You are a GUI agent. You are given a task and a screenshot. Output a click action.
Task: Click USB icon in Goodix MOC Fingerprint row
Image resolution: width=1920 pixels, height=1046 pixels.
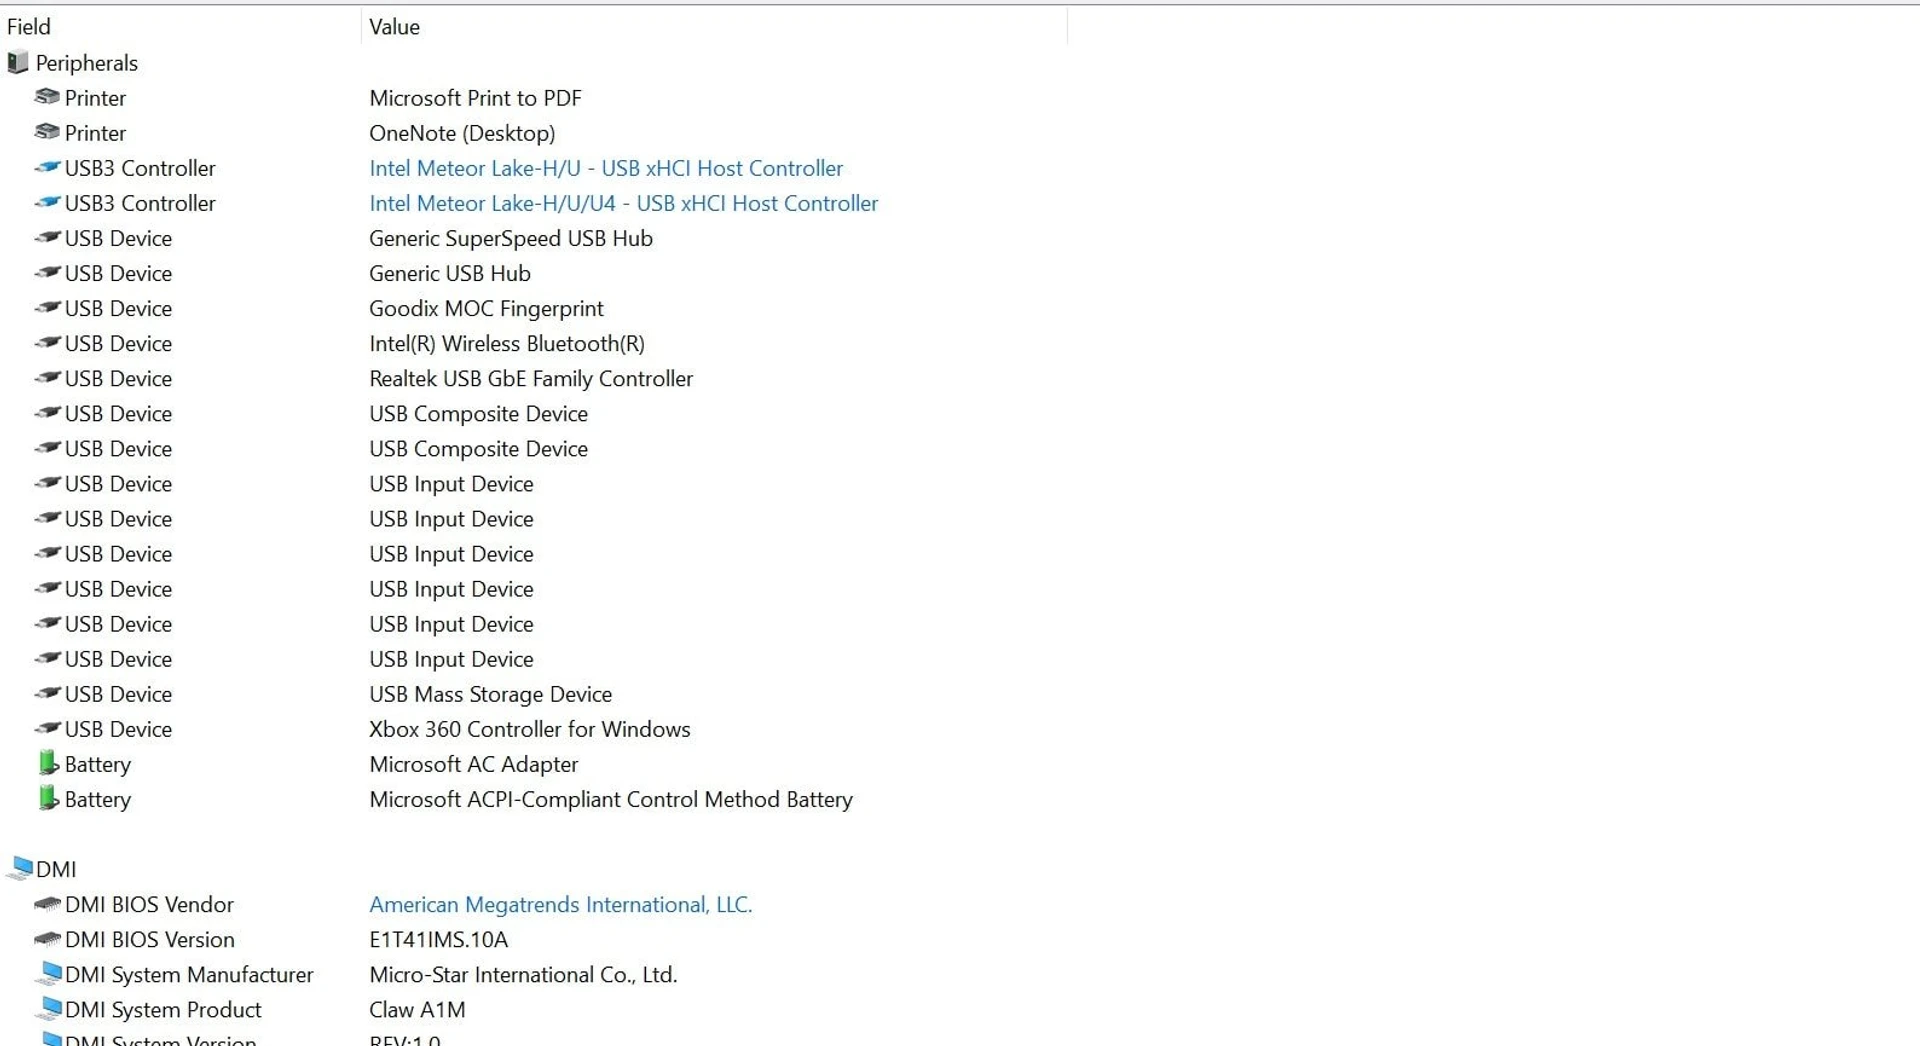[x=47, y=308]
